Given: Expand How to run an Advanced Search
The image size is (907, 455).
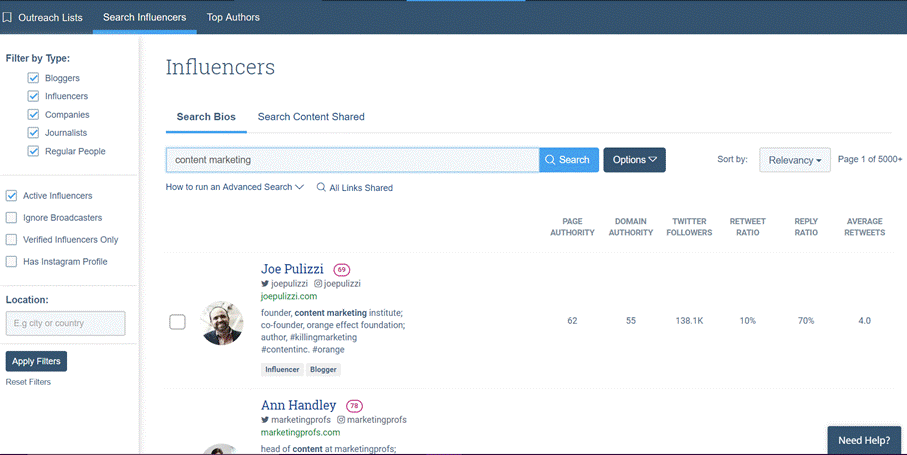Looking at the screenshot, I should click(235, 187).
